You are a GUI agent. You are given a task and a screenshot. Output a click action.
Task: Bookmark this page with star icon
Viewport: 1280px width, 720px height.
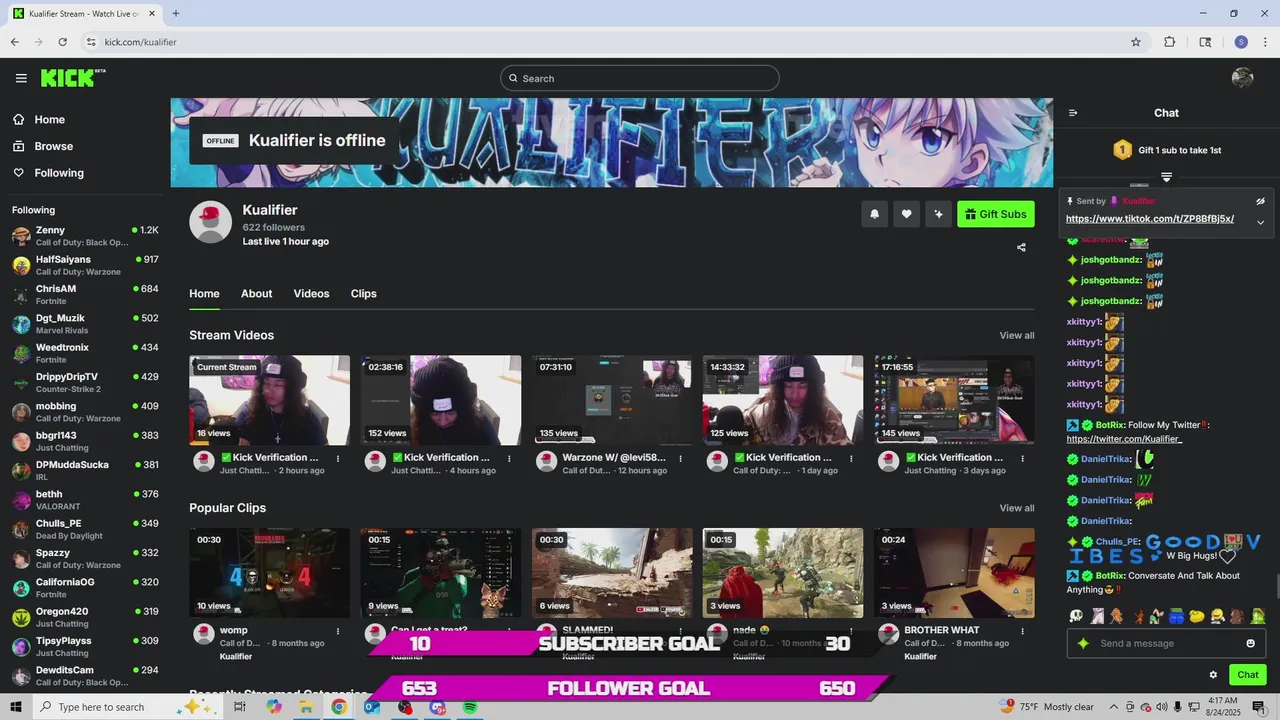[1136, 42]
